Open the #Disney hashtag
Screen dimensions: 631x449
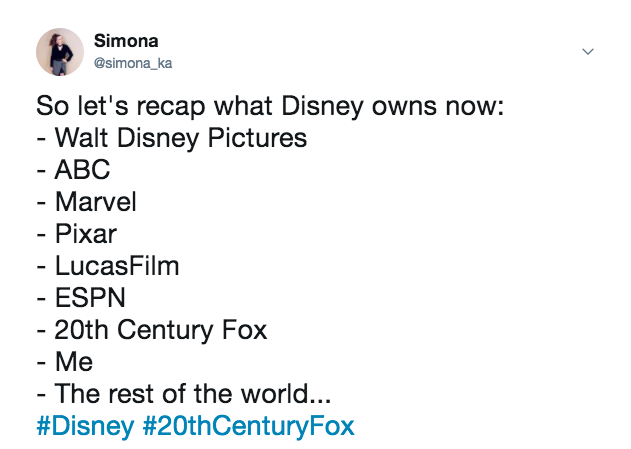pyautogui.click(x=85, y=426)
